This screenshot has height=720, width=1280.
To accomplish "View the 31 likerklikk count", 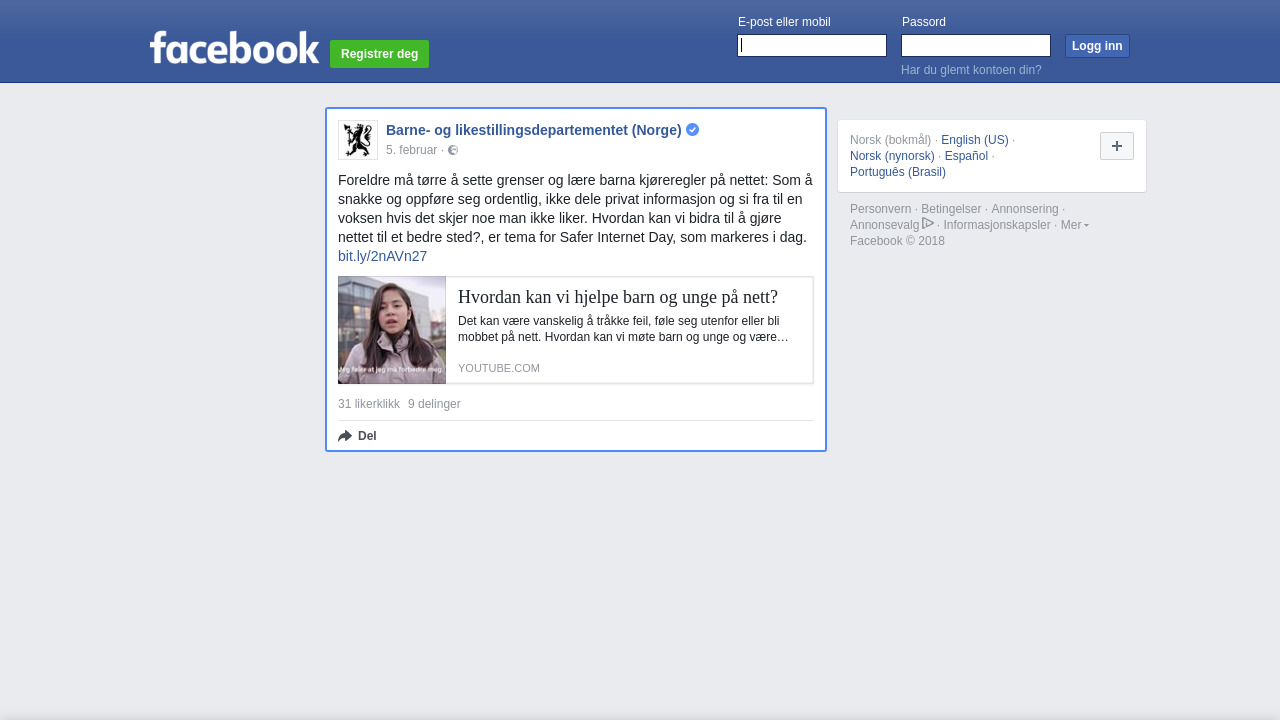I will pos(369,404).
